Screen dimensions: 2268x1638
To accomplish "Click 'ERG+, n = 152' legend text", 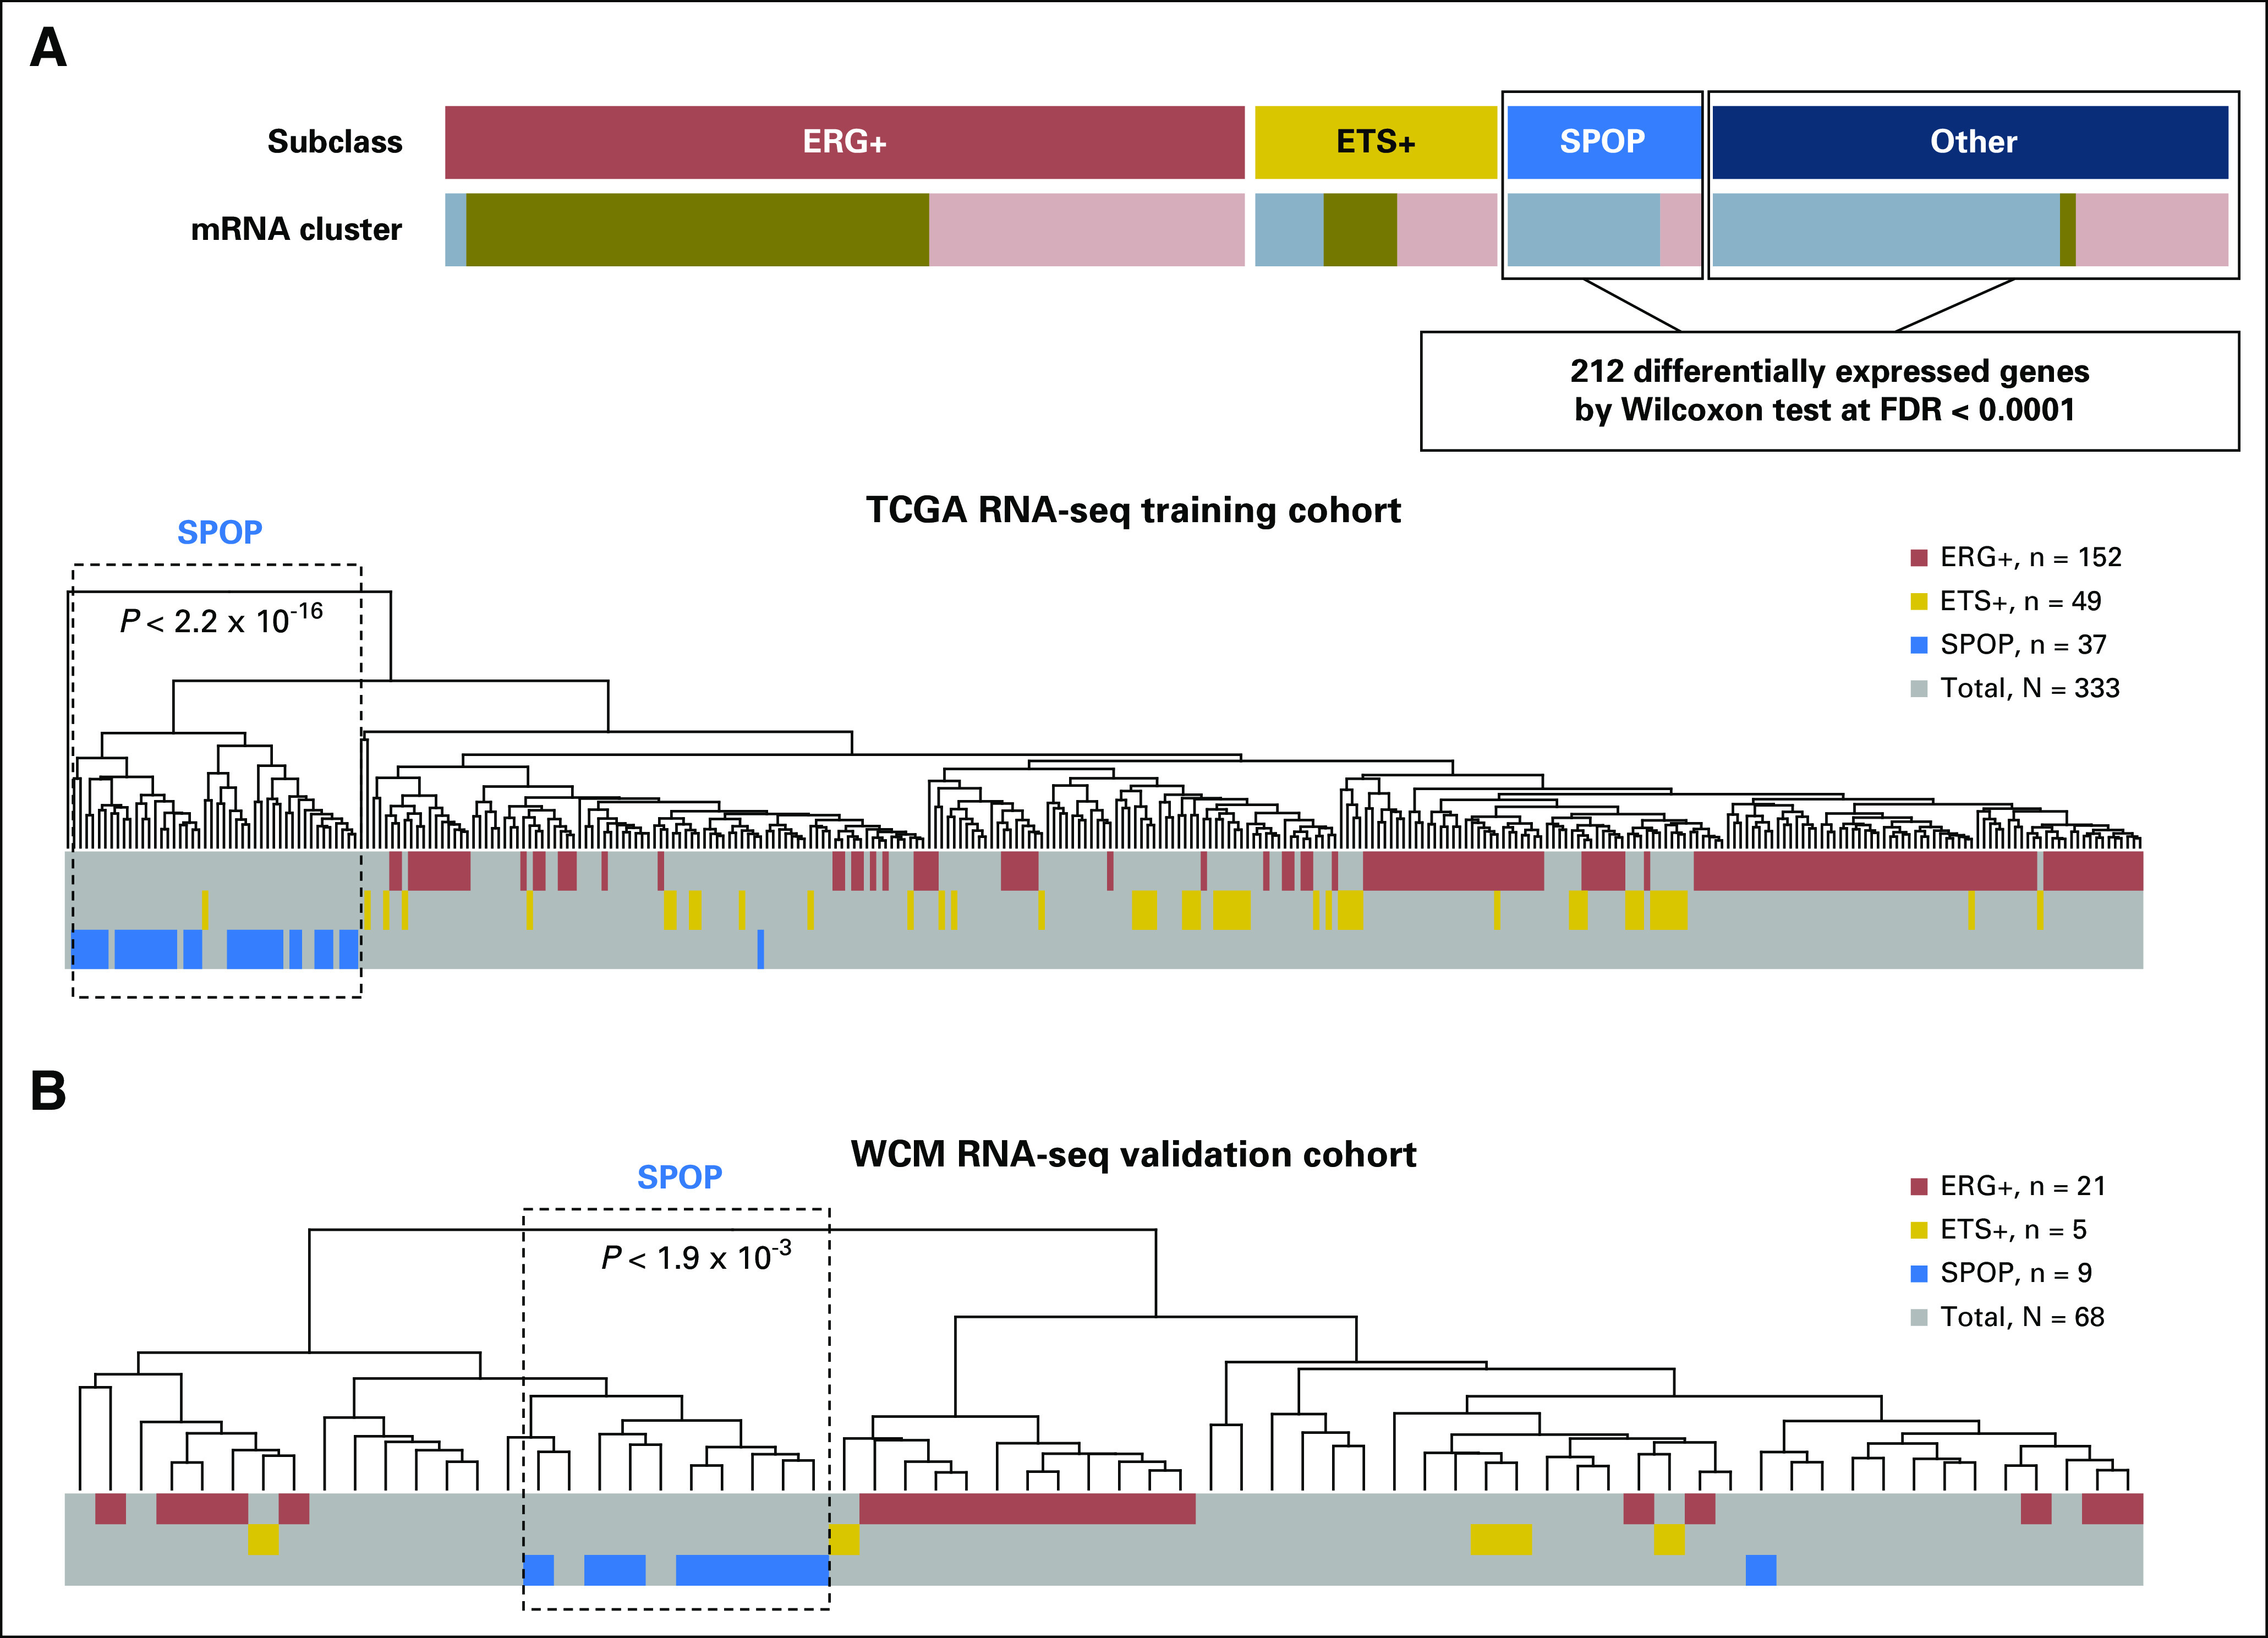I will pyautogui.click(x=2030, y=557).
